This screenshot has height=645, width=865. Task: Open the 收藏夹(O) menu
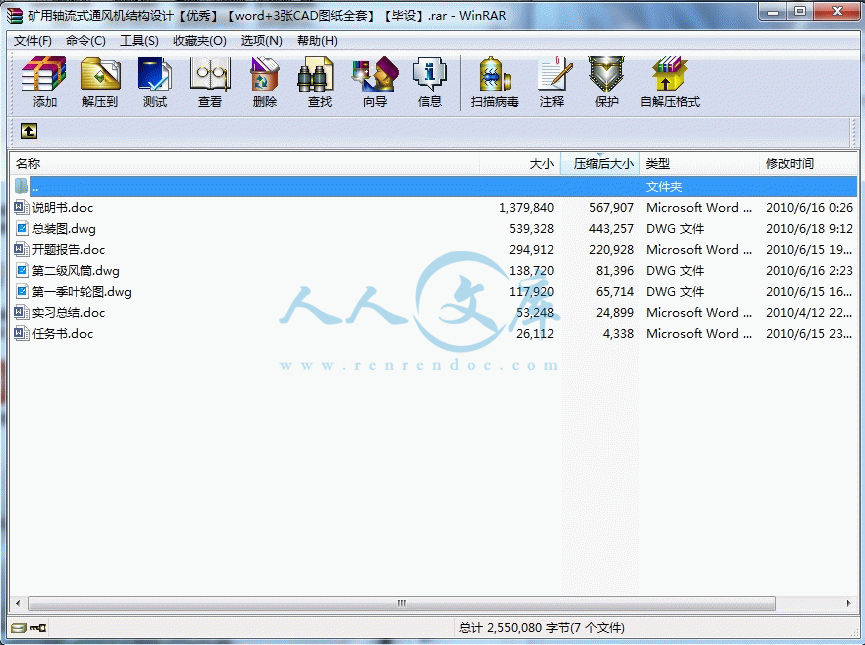click(200, 41)
